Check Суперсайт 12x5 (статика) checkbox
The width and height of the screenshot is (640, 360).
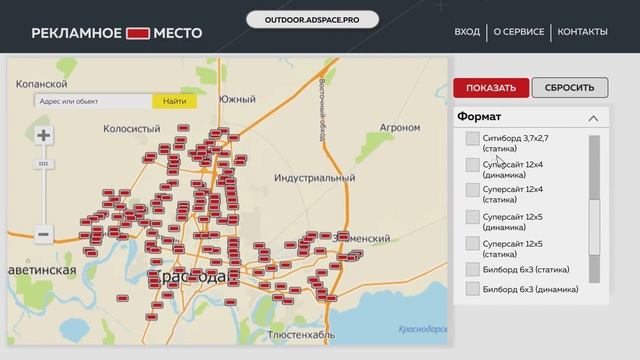point(473,243)
